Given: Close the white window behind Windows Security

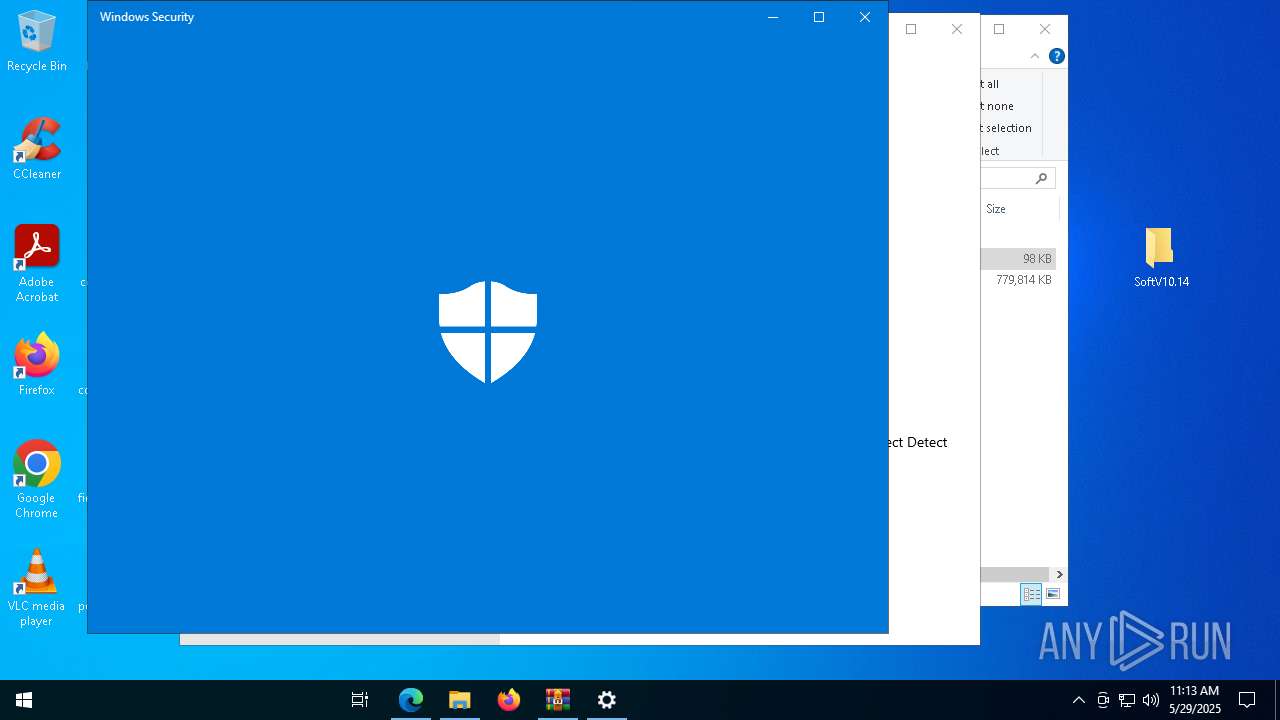Looking at the screenshot, I should coord(957,29).
